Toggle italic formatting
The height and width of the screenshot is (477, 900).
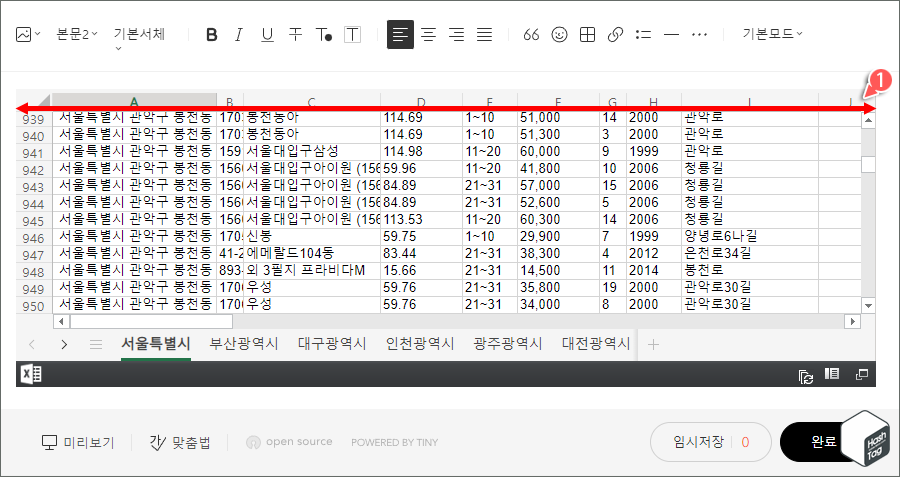(239, 35)
